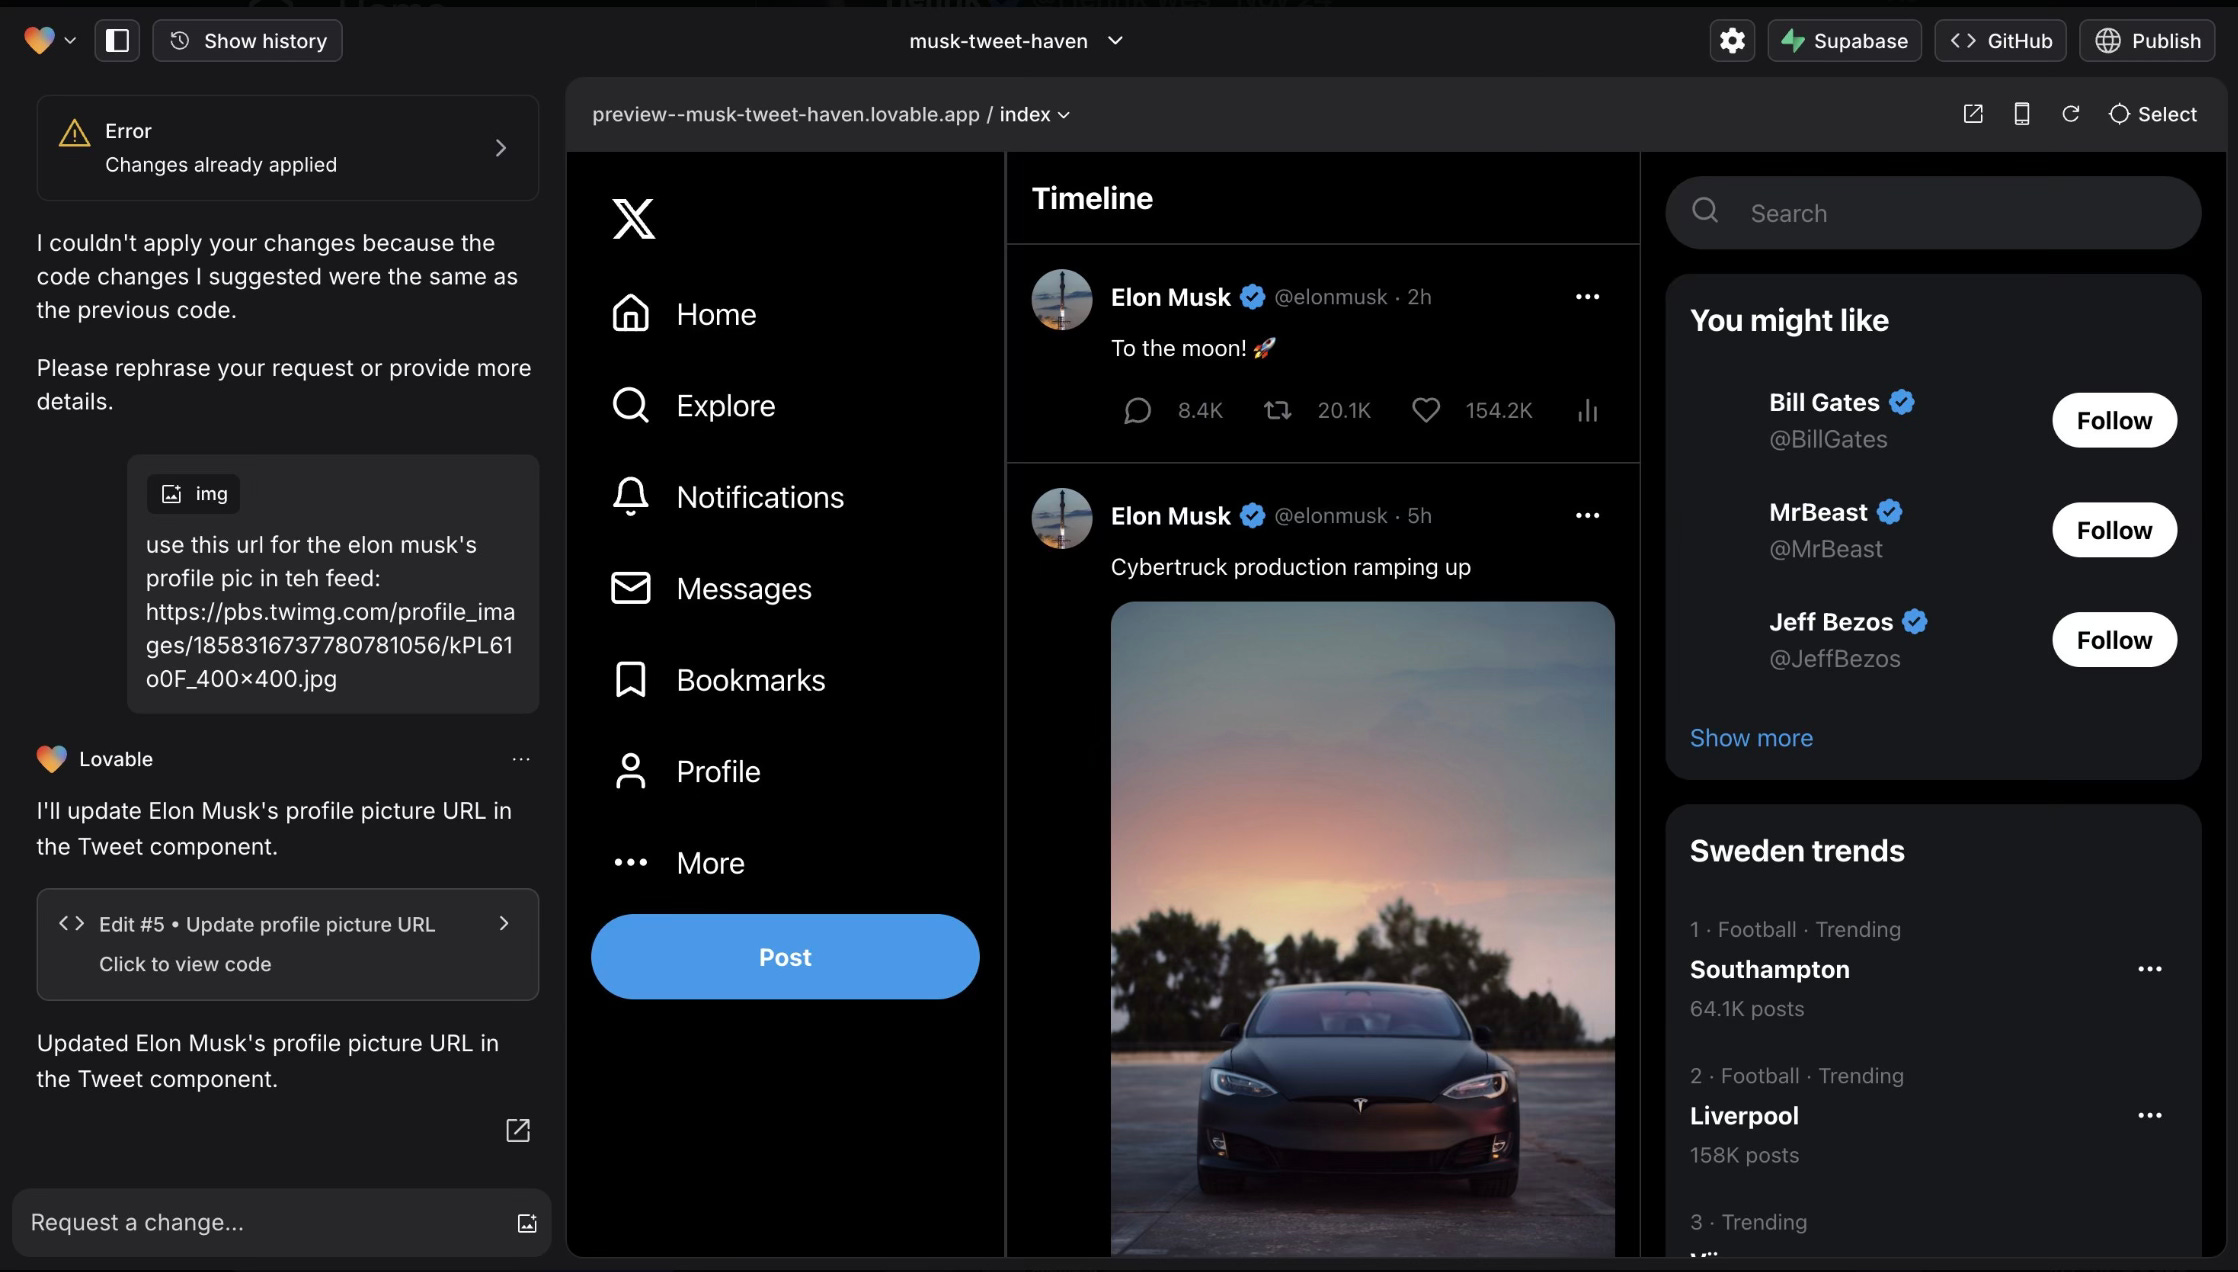Activate the Select element tool
Screen dimensions: 2238x1272
click(2152, 114)
